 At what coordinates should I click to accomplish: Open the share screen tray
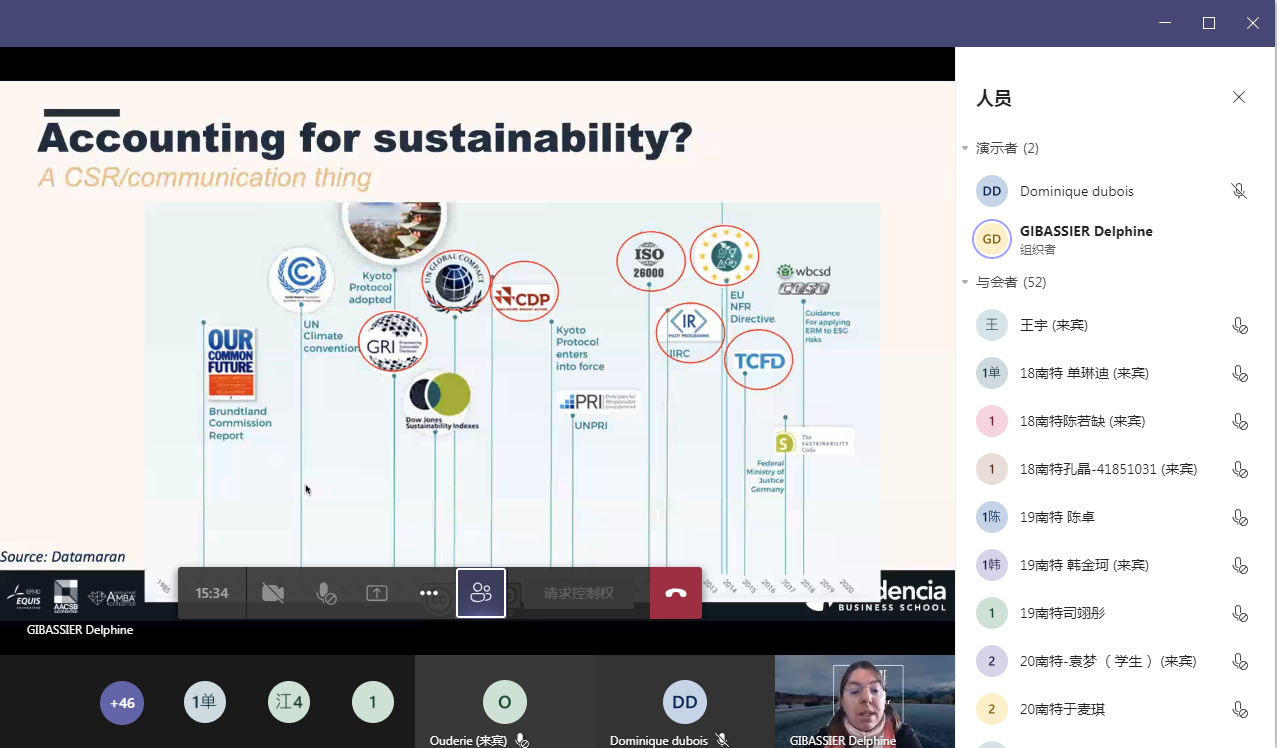[x=377, y=593]
